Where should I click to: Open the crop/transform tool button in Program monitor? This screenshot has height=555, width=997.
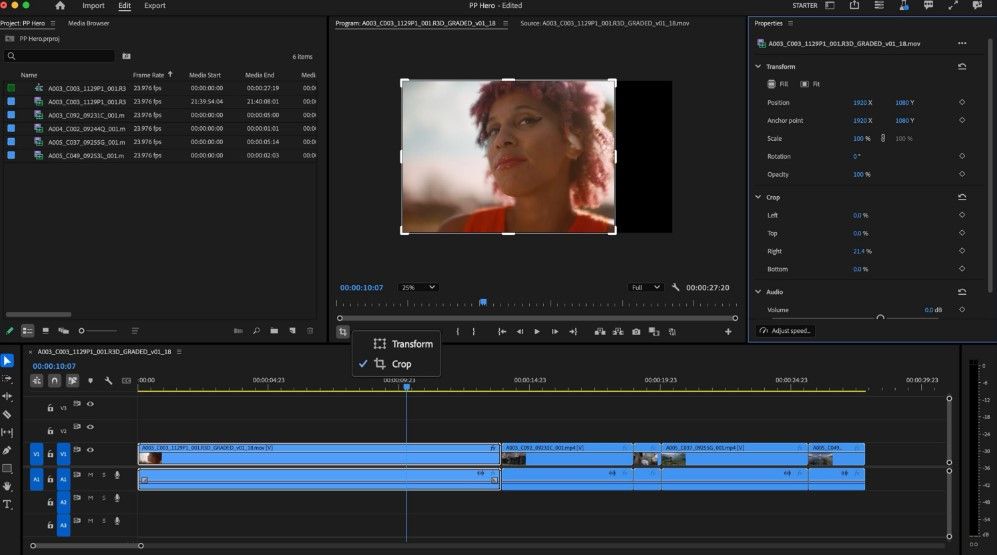pyautogui.click(x=343, y=332)
